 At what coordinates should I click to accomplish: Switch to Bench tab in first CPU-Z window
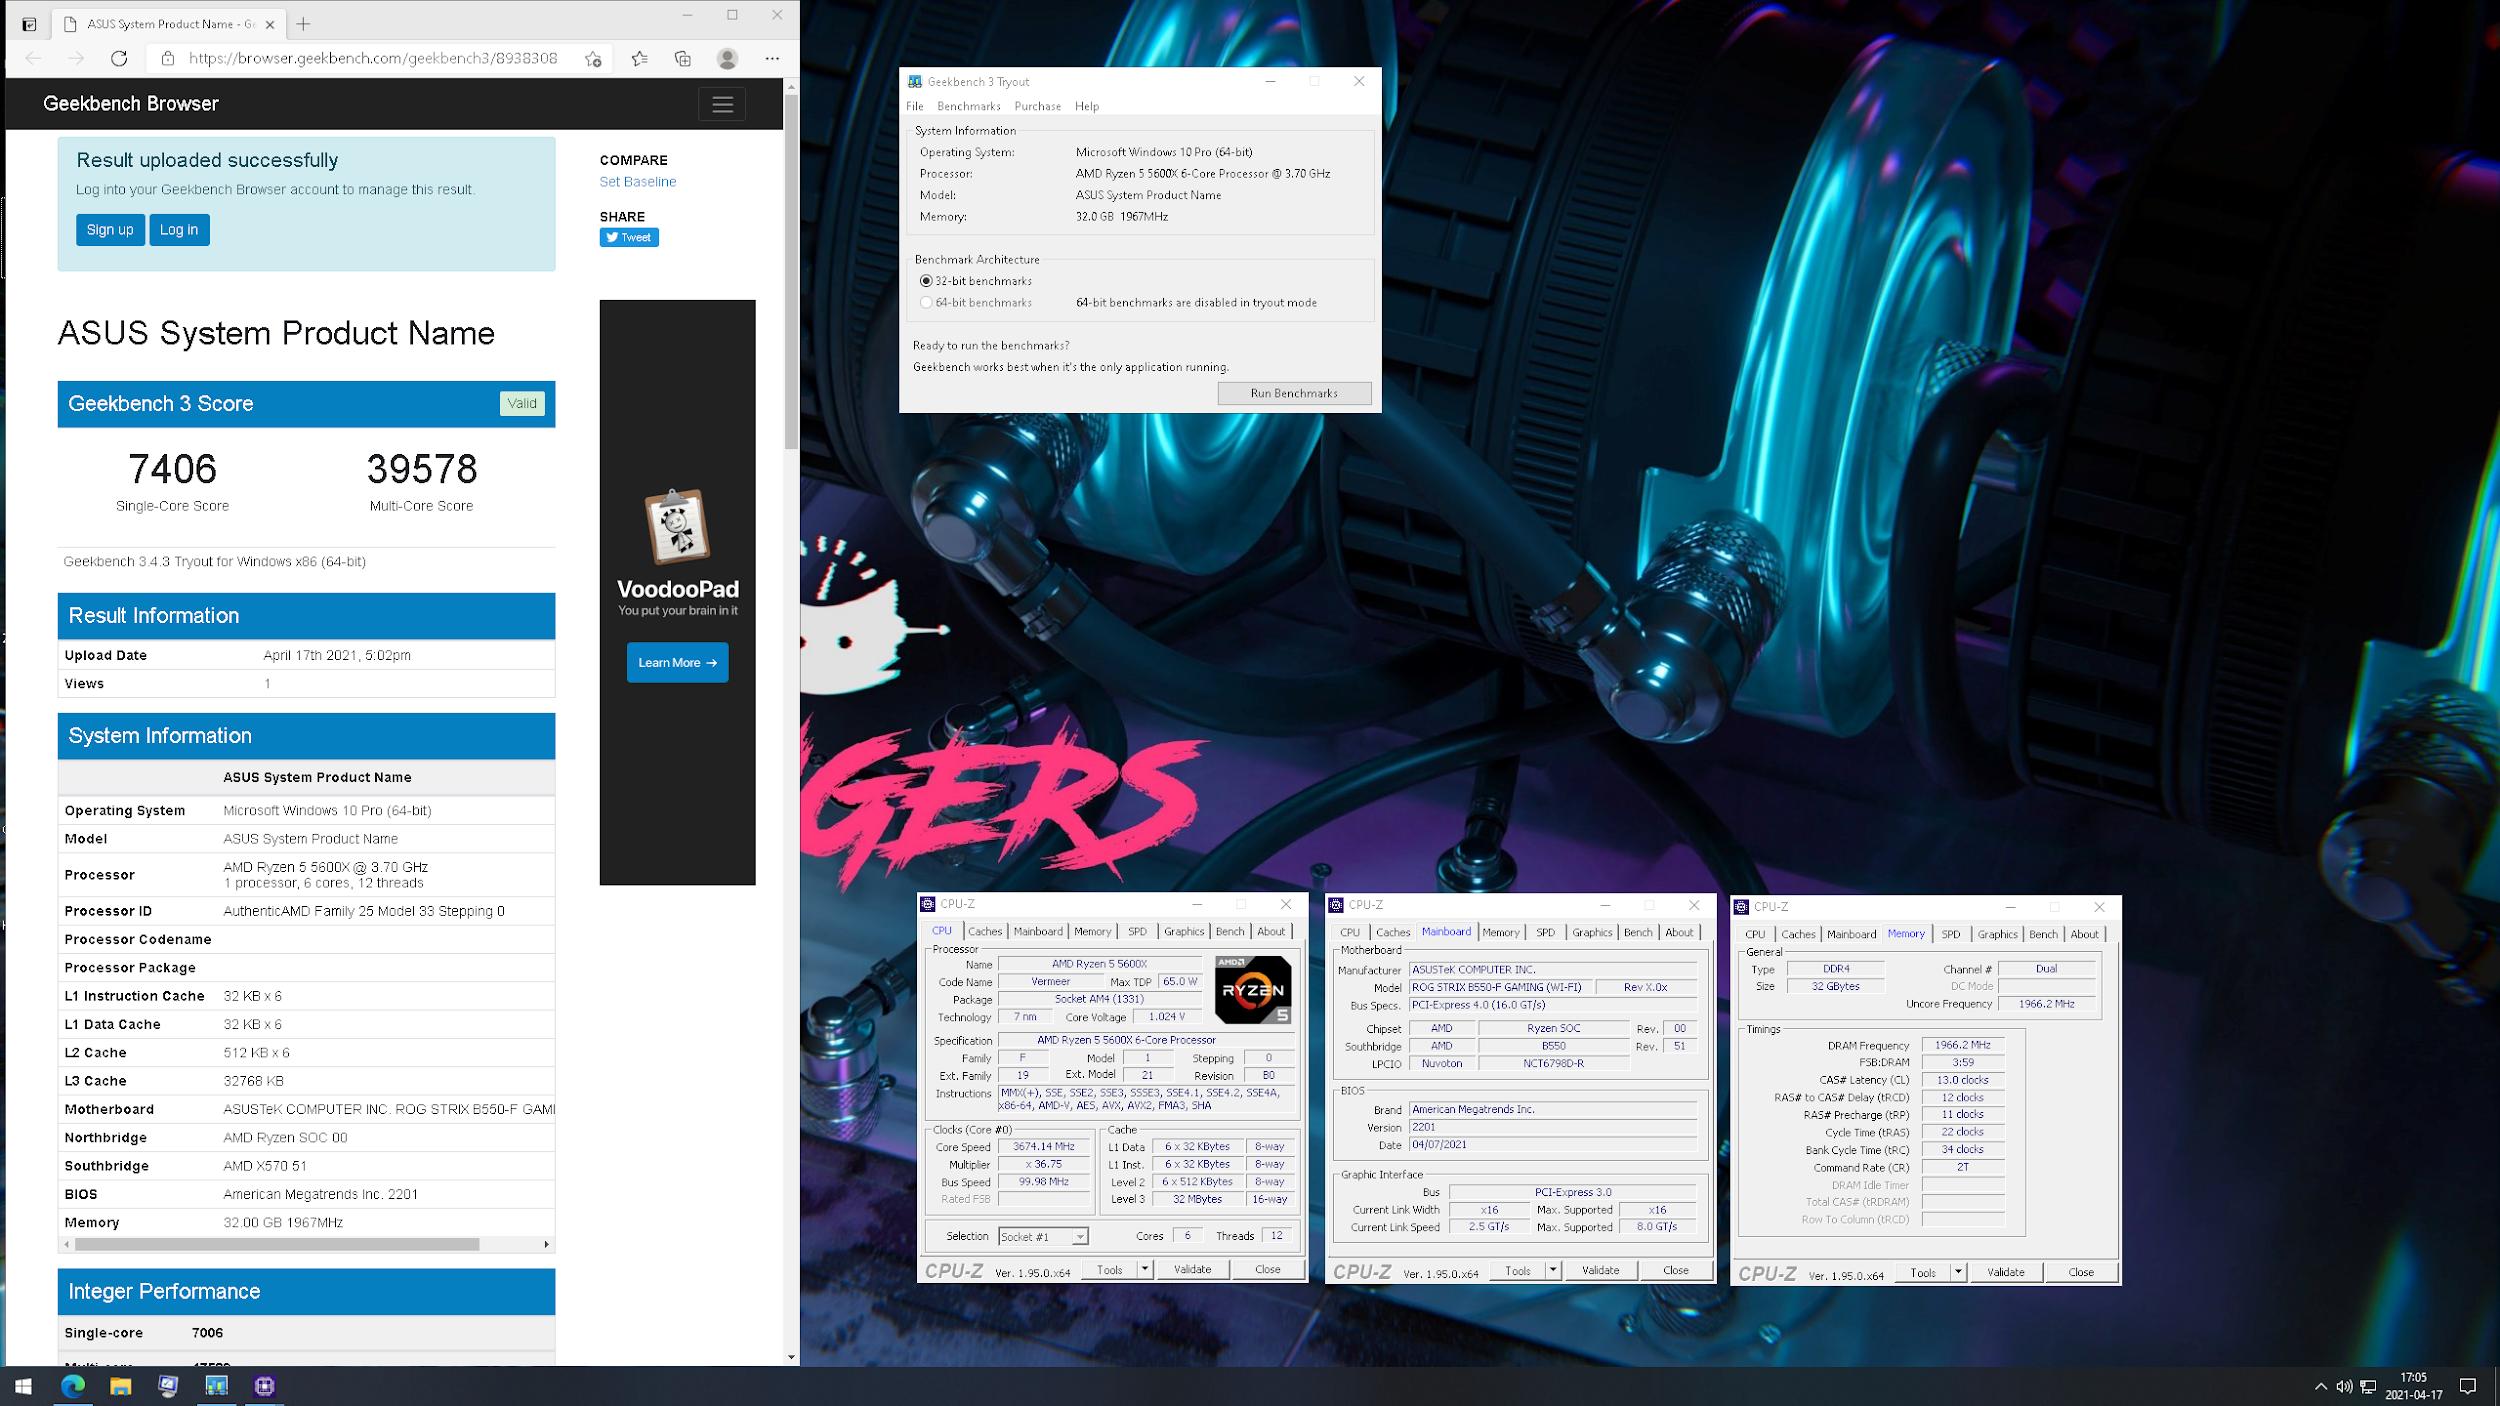point(1230,931)
